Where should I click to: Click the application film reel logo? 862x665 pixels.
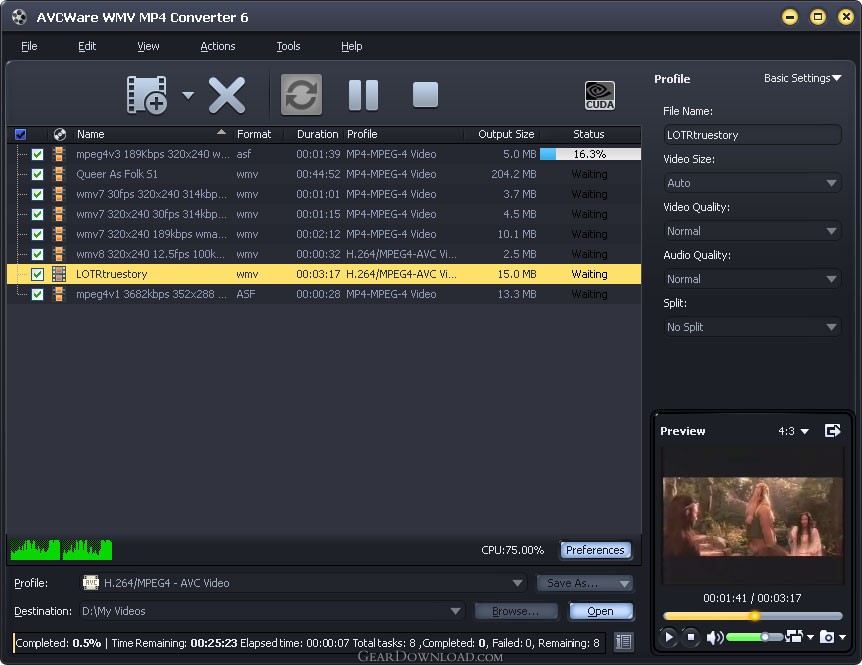[19, 17]
